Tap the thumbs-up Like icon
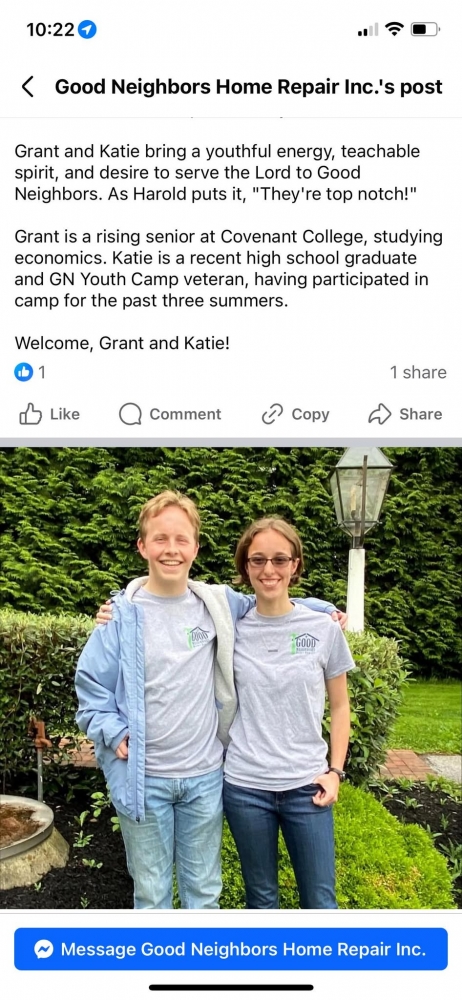 click(30, 415)
